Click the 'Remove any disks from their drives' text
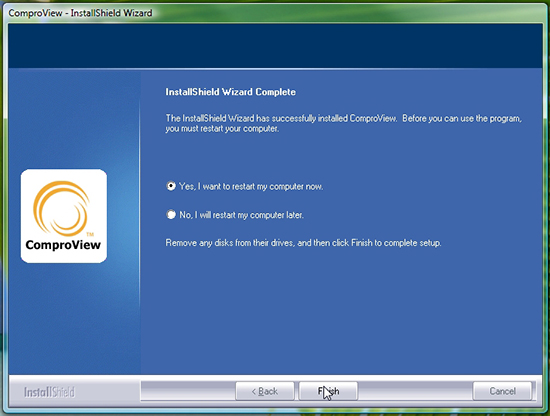This screenshot has height=416, width=550. (303, 243)
